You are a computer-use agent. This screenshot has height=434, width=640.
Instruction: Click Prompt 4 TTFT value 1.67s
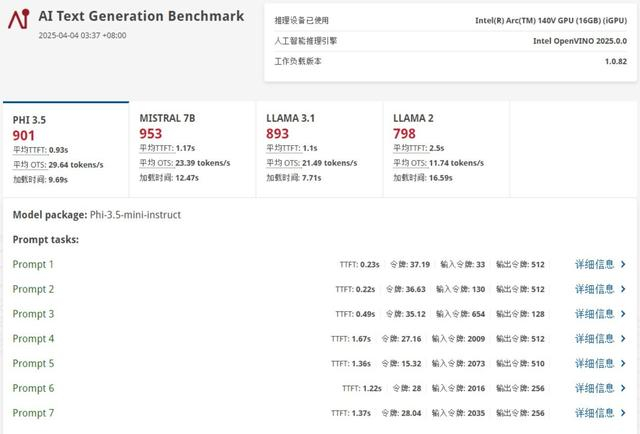(361, 339)
